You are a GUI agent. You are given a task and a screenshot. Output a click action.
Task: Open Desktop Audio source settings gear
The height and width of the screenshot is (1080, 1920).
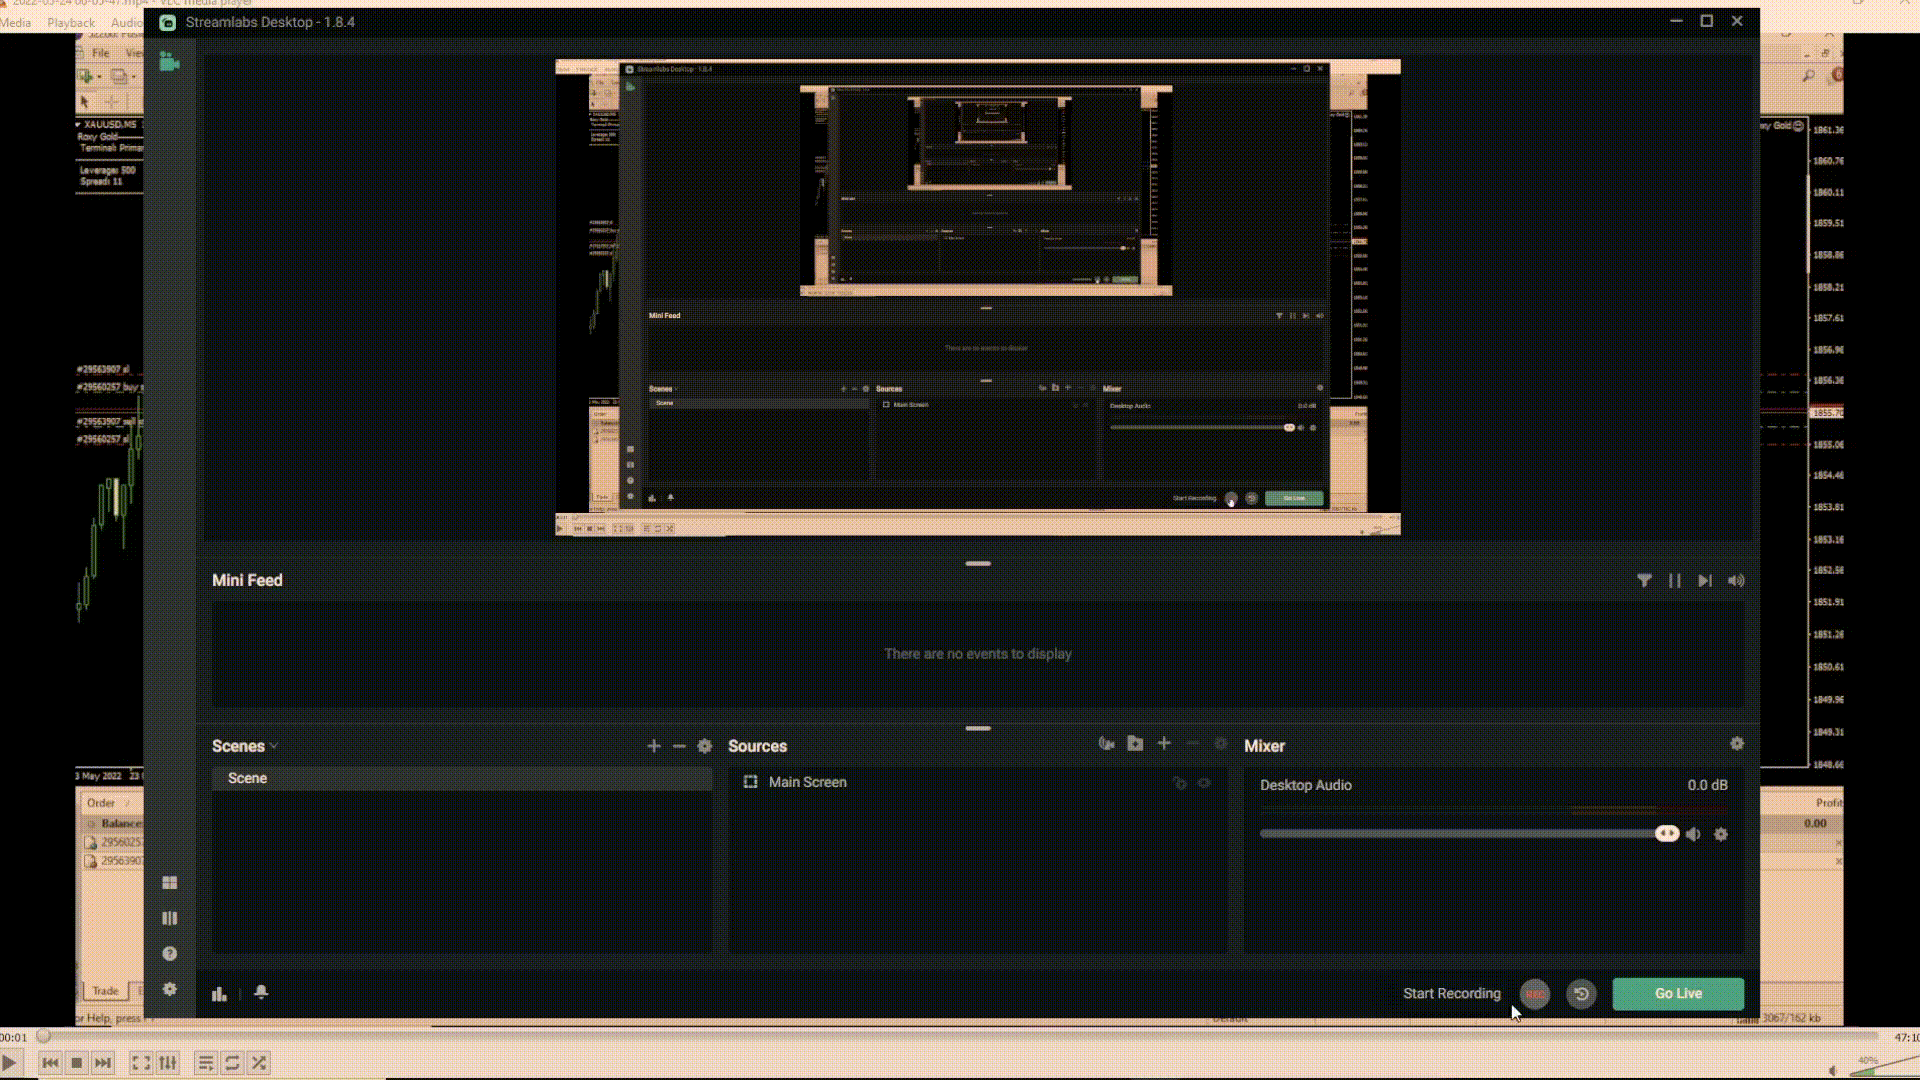1721,834
